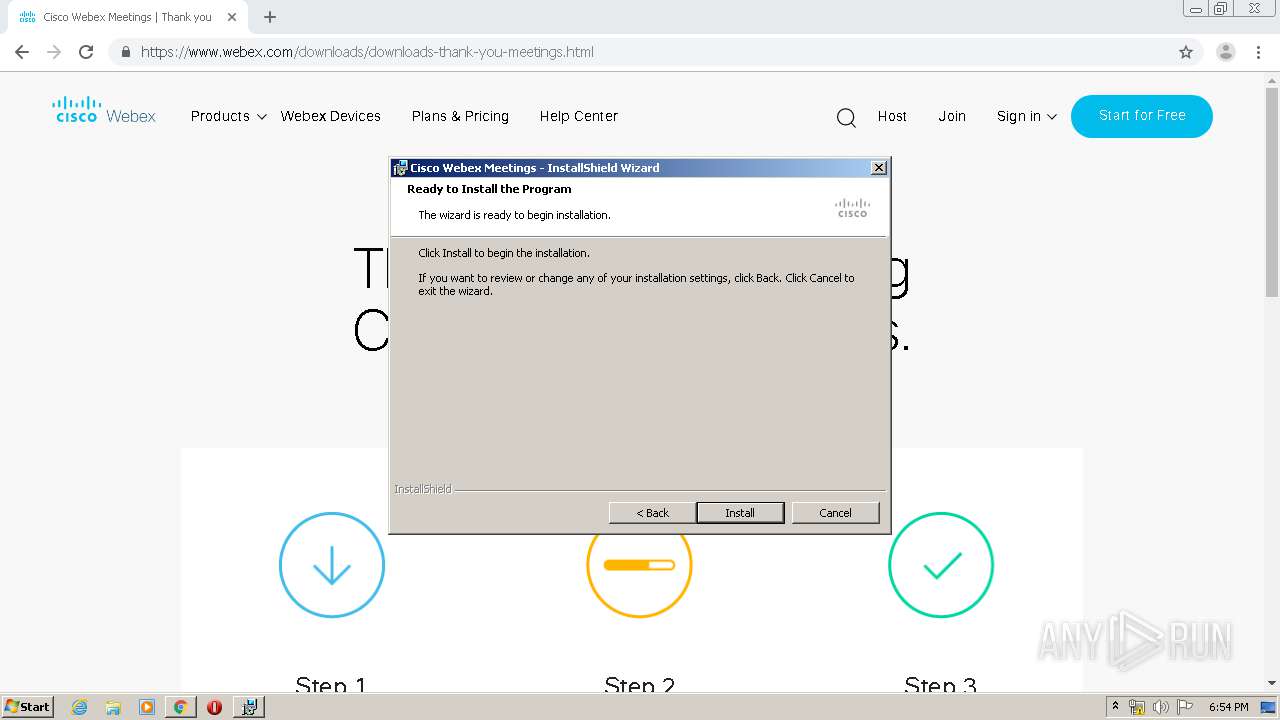Image resolution: width=1280 pixels, height=720 pixels.
Task: Bookmark this page with the star icon
Action: point(1186,52)
